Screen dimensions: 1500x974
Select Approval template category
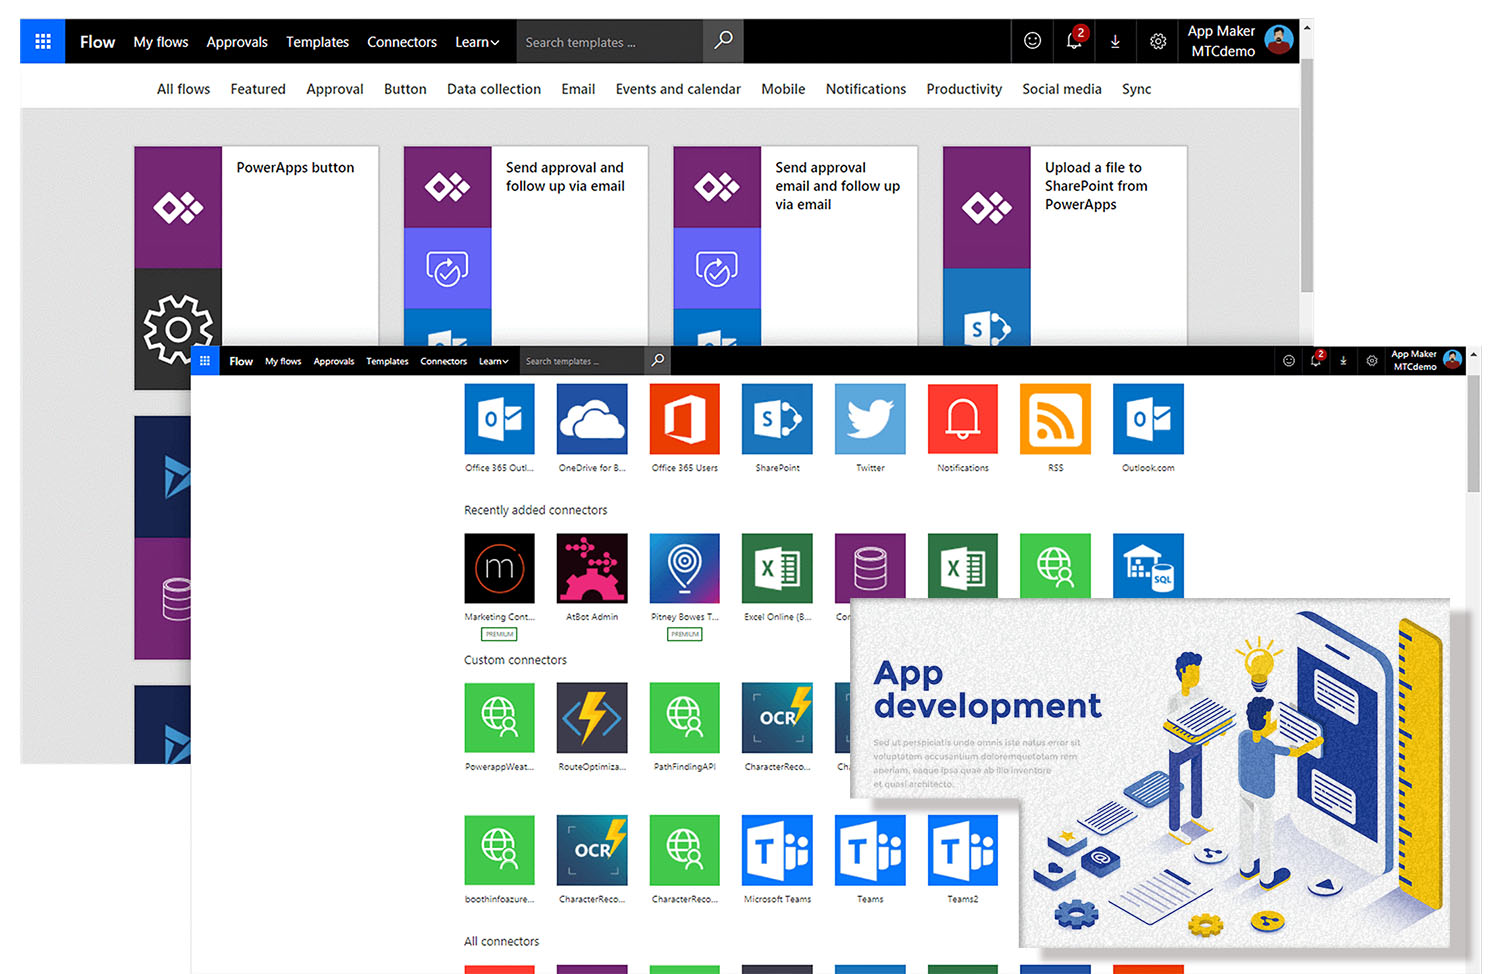tap(335, 89)
